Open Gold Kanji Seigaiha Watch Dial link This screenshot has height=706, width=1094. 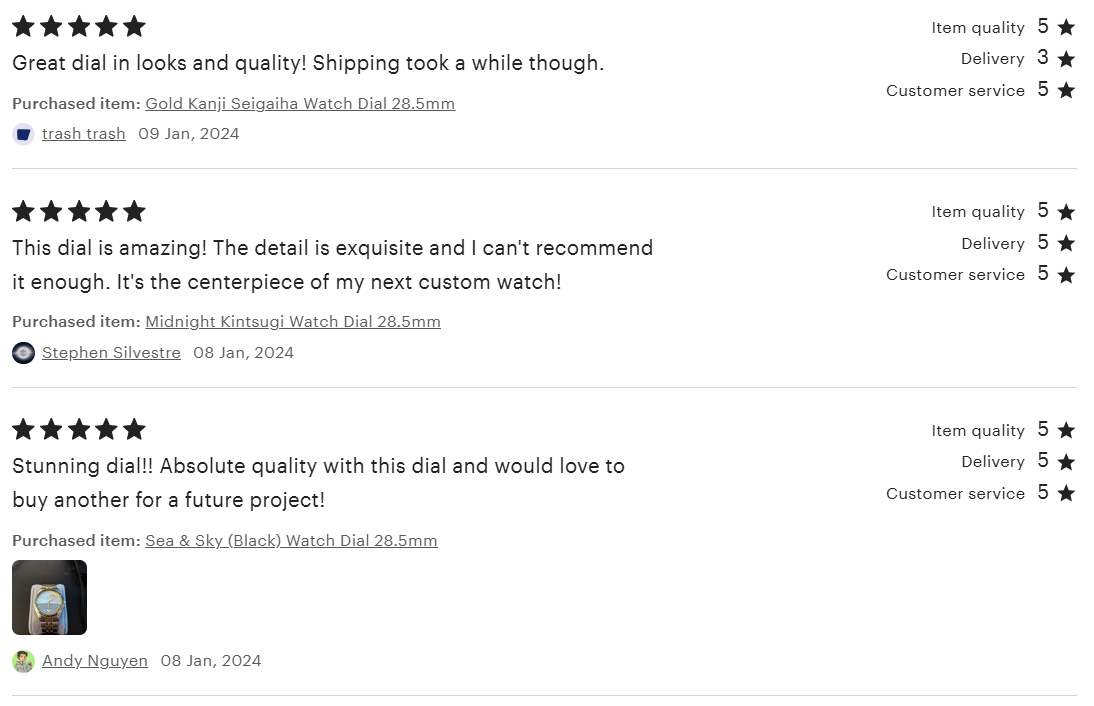(x=300, y=103)
